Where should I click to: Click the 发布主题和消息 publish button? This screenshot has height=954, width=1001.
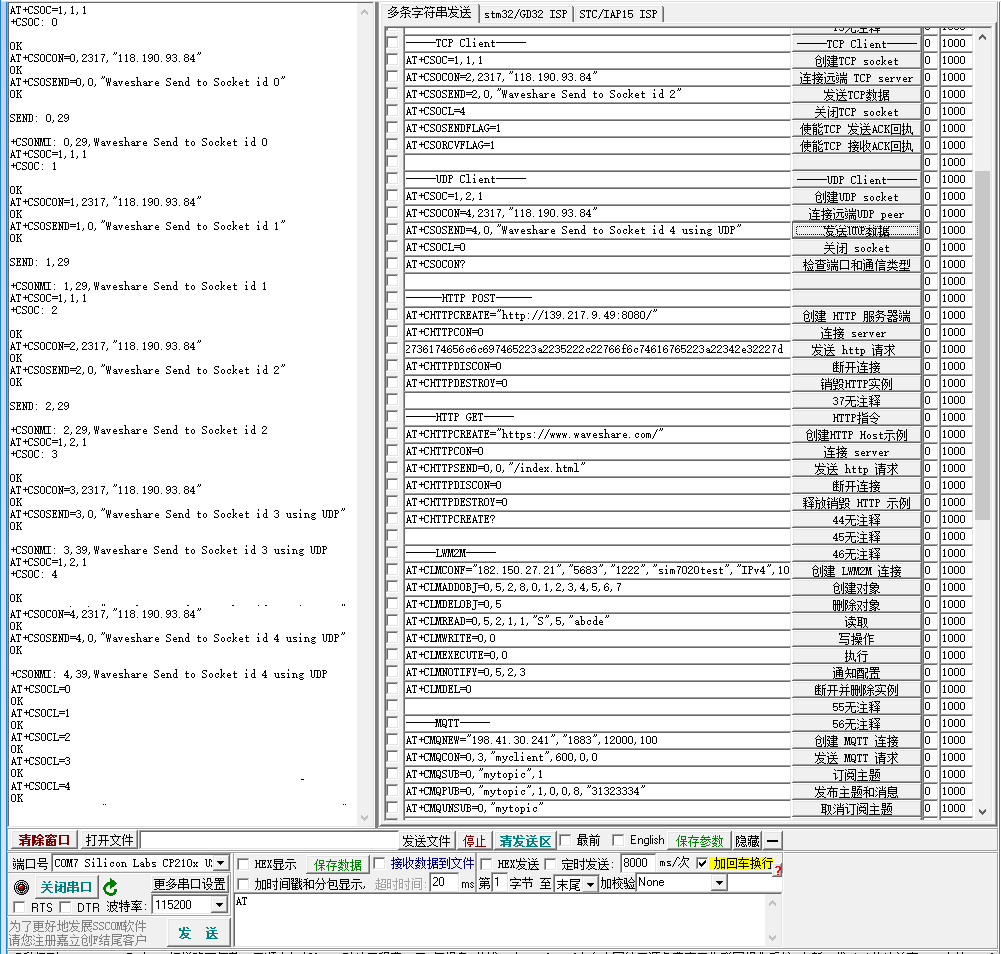[x=856, y=792]
